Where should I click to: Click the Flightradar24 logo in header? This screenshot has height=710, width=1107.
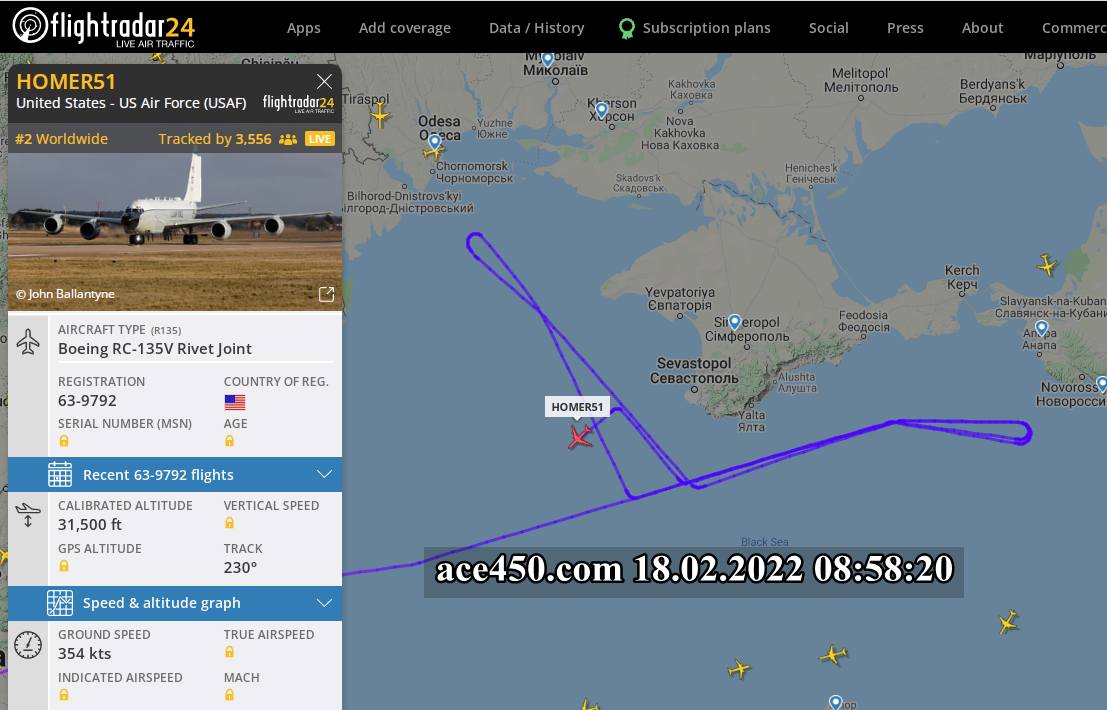pos(103,27)
